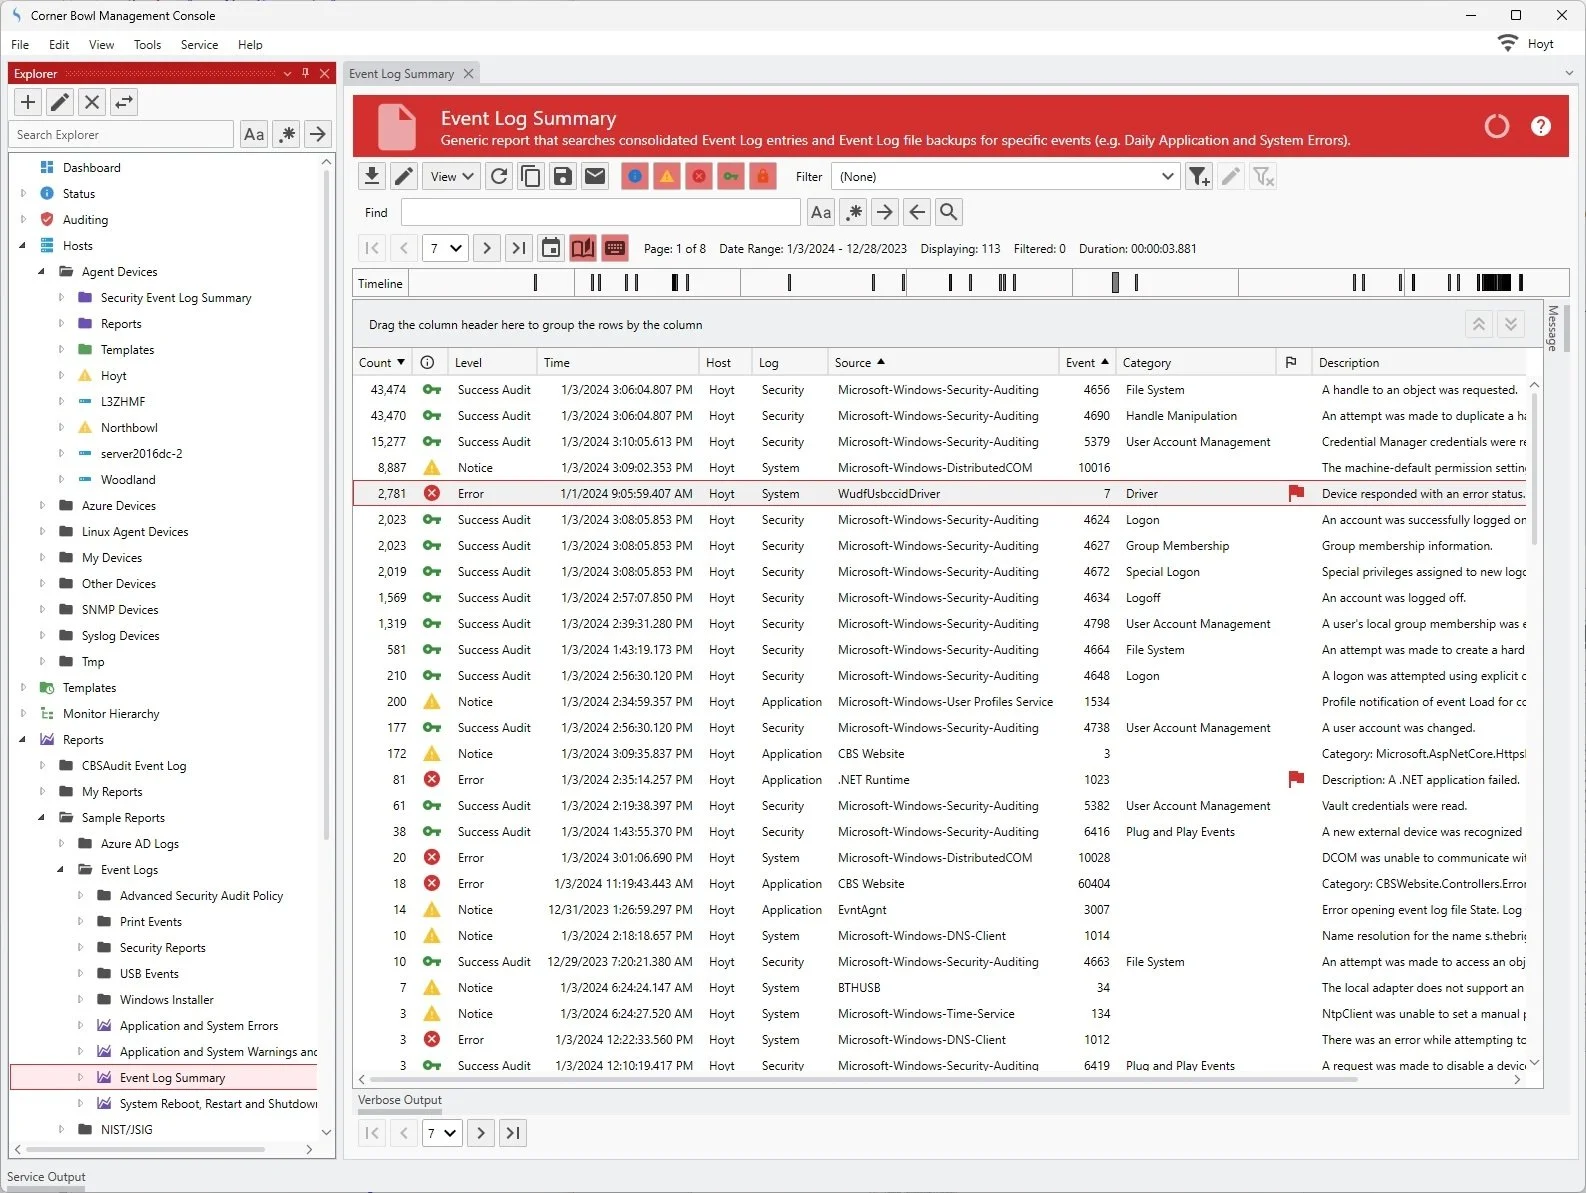The image size is (1586, 1193).
Task: Click the Wi-Fi Hoyt connection icon
Action: coord(1507,43)
